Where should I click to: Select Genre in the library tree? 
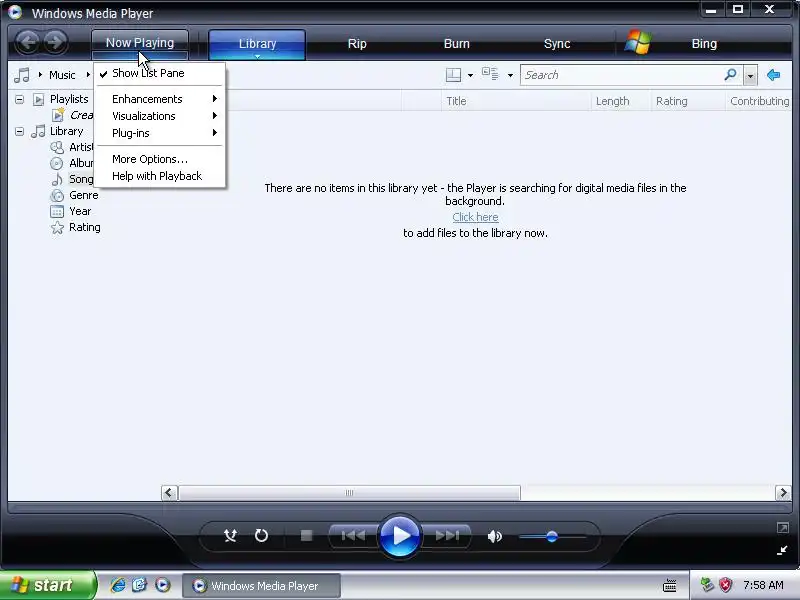point(84,195)
